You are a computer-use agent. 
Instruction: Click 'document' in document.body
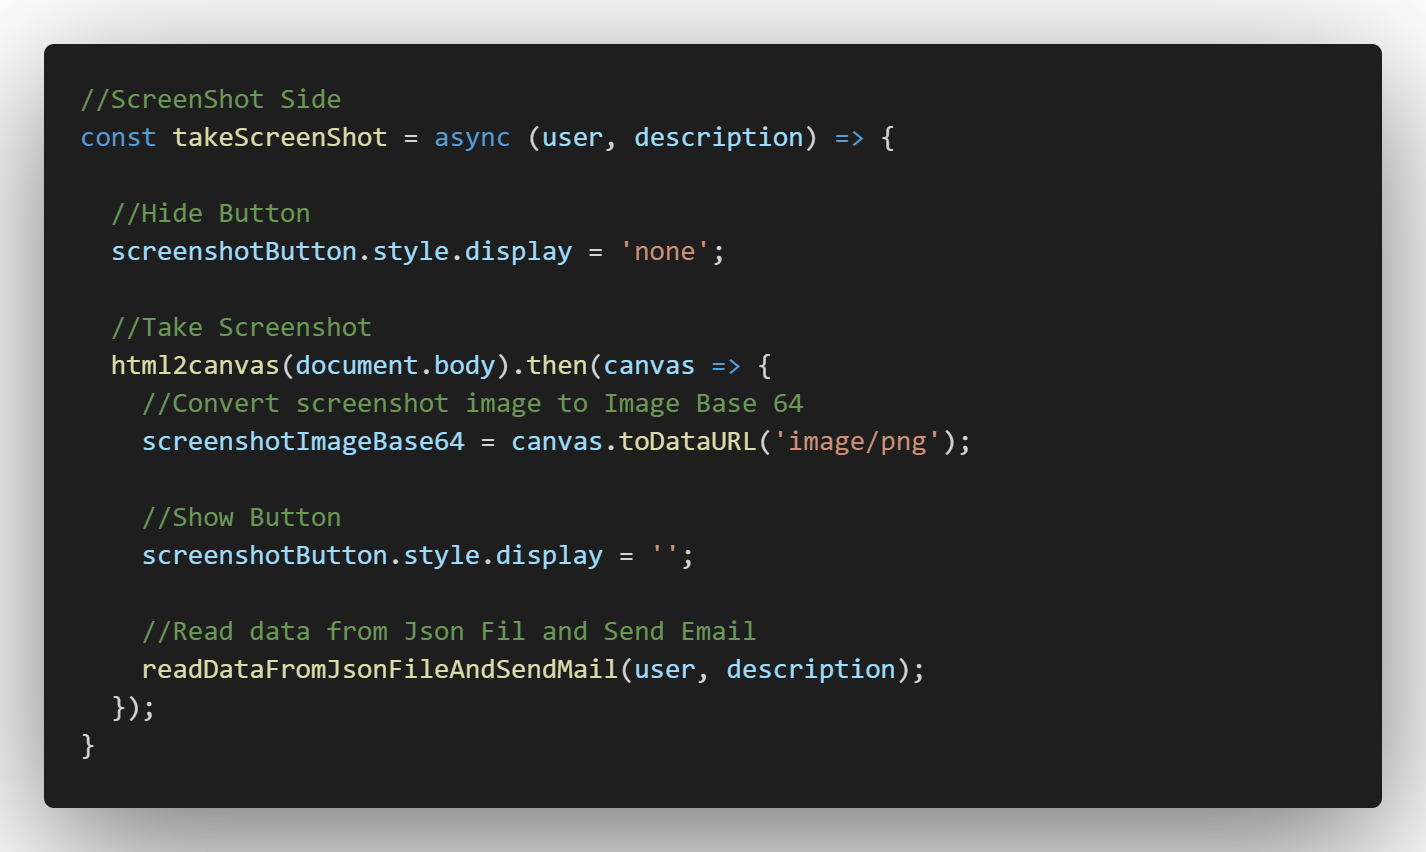click(357, 365)
